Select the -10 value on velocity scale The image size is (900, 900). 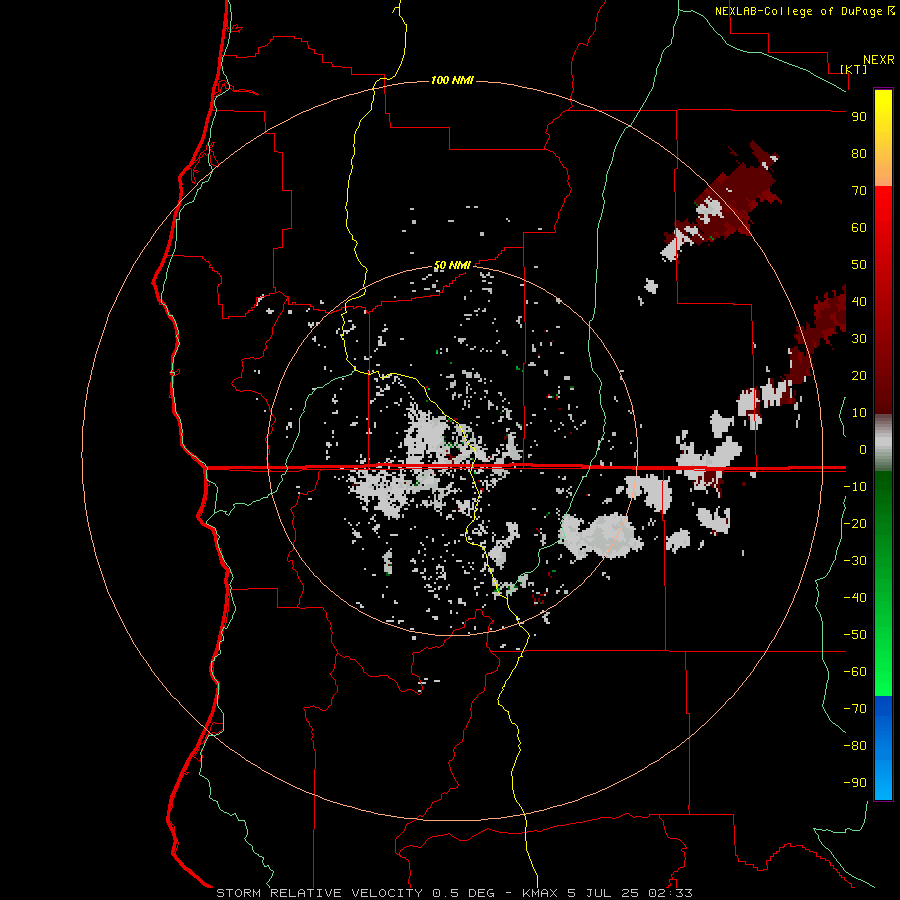pos(855,487)
